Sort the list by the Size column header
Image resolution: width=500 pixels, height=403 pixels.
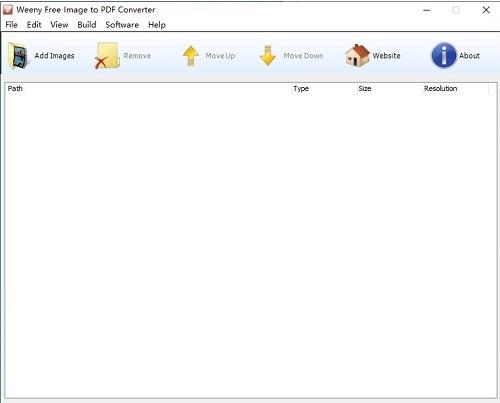click(x=388, y=89)
